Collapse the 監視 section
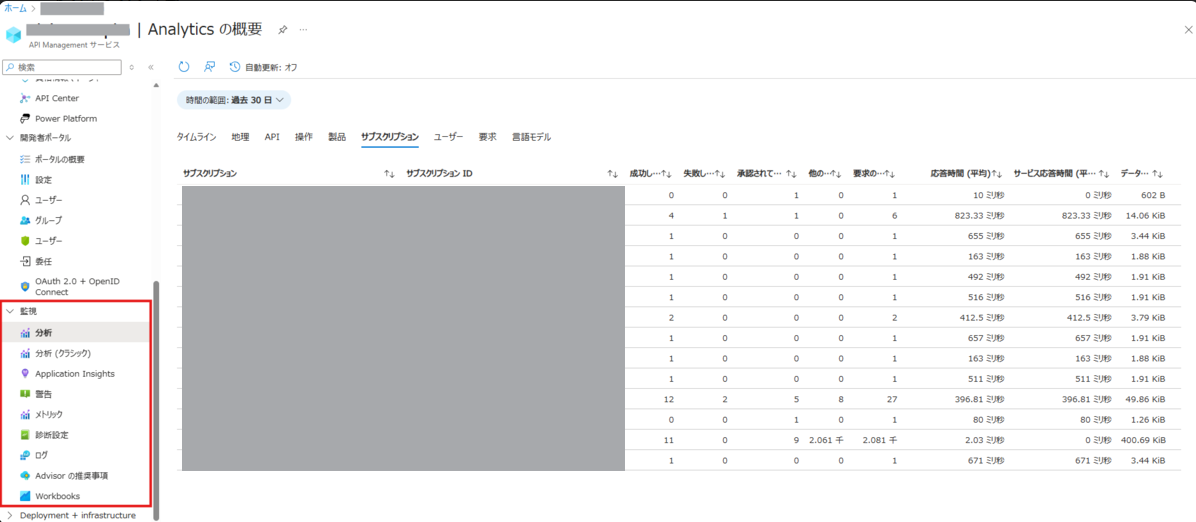1196x522 pixels. pos(10,311)
